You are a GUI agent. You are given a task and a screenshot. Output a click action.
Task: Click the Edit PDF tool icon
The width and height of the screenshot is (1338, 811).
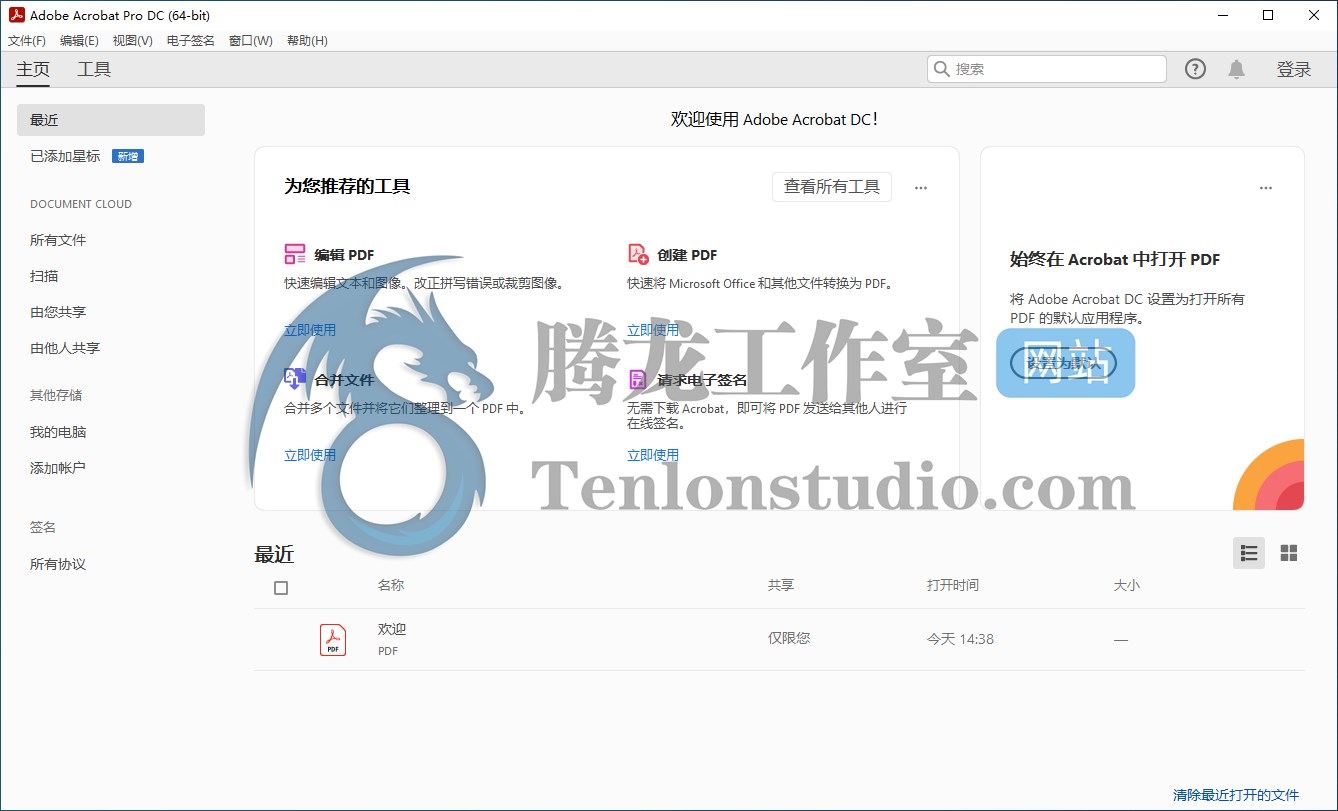tap(295, 254)
